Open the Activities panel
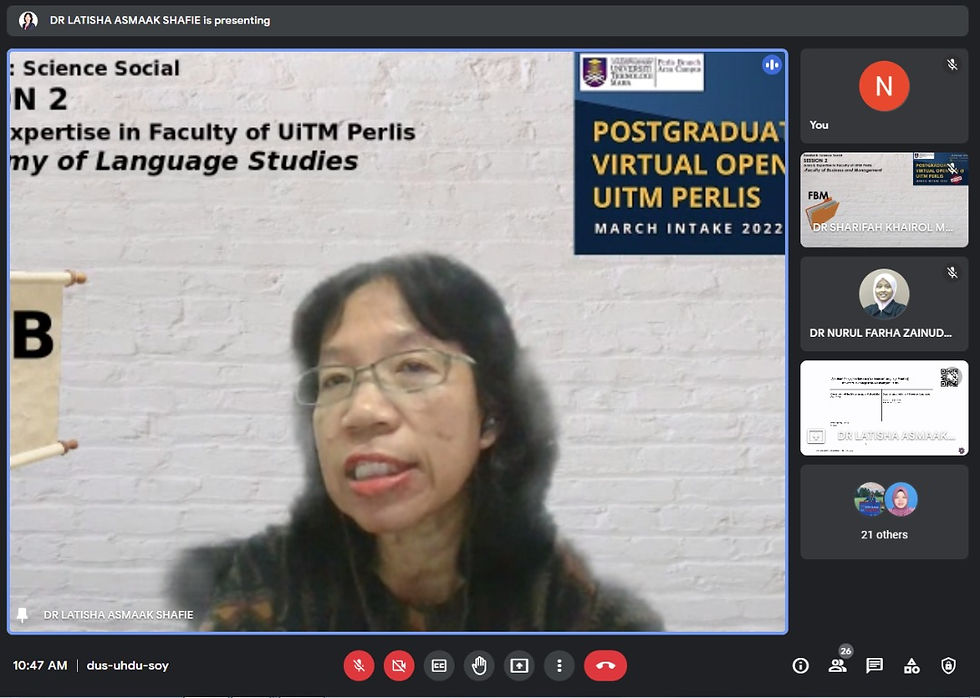This screenshot has width=980, height=698. 911,666
